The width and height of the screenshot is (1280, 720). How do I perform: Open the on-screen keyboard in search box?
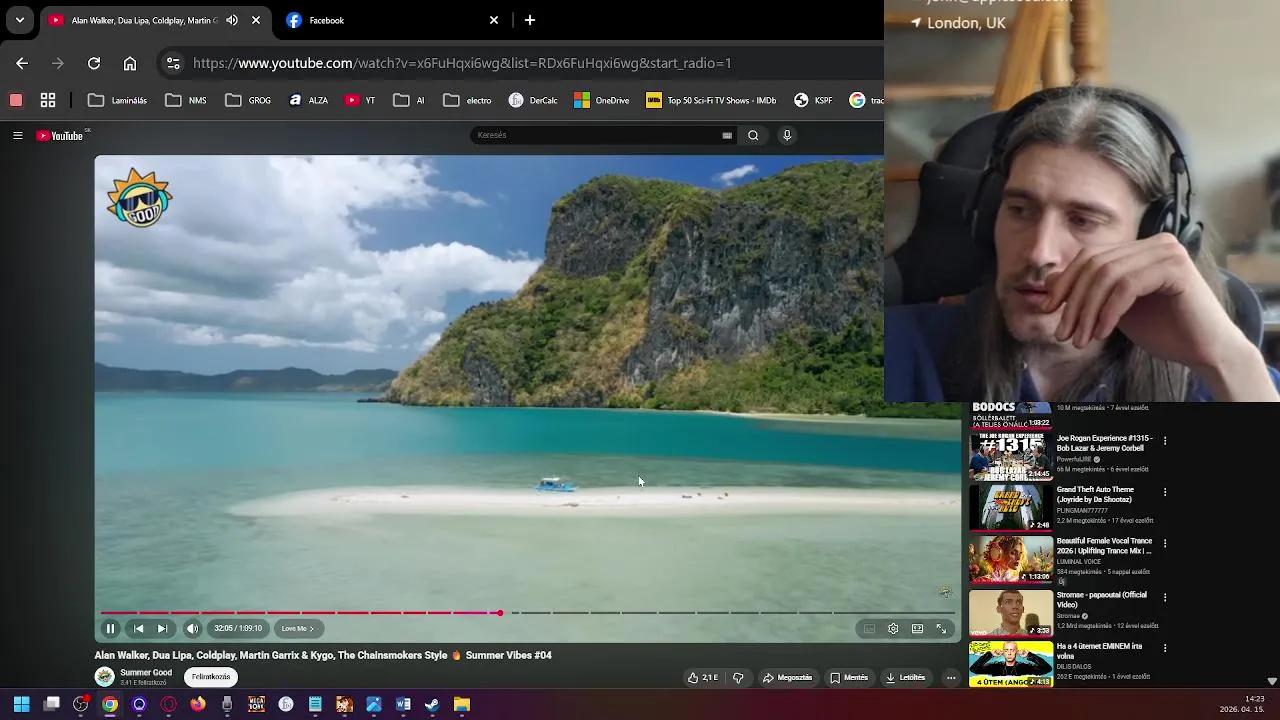(x=727, y=136)
